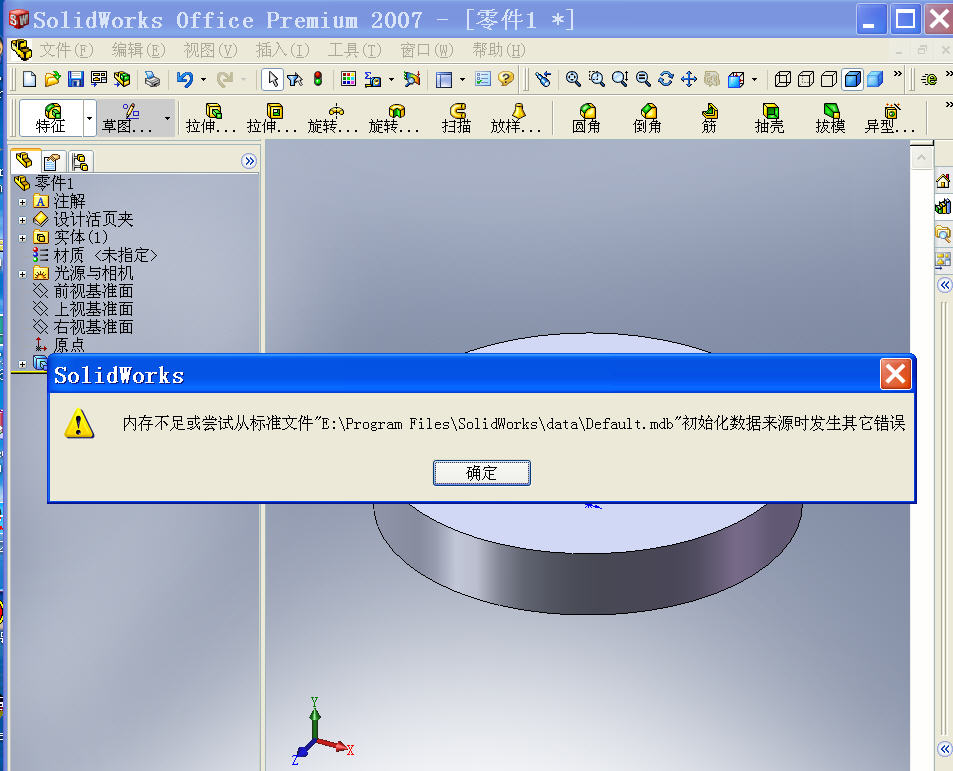Open the 草图 toolbar dropdown arrow

167,118
